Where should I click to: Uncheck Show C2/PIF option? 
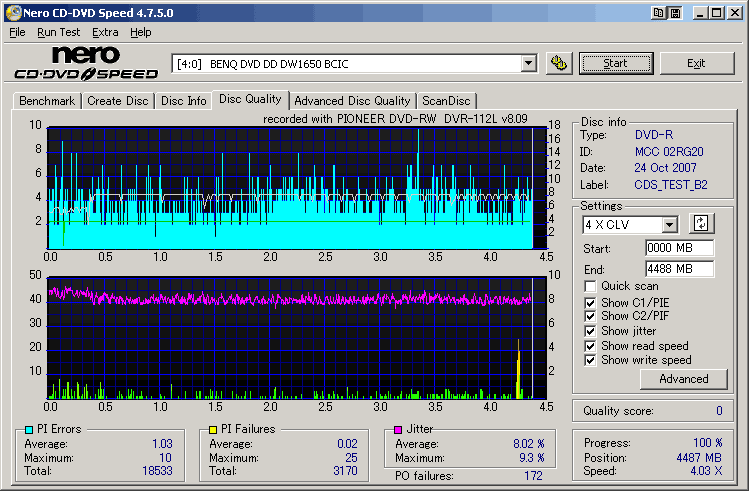(x=590, y=316)
